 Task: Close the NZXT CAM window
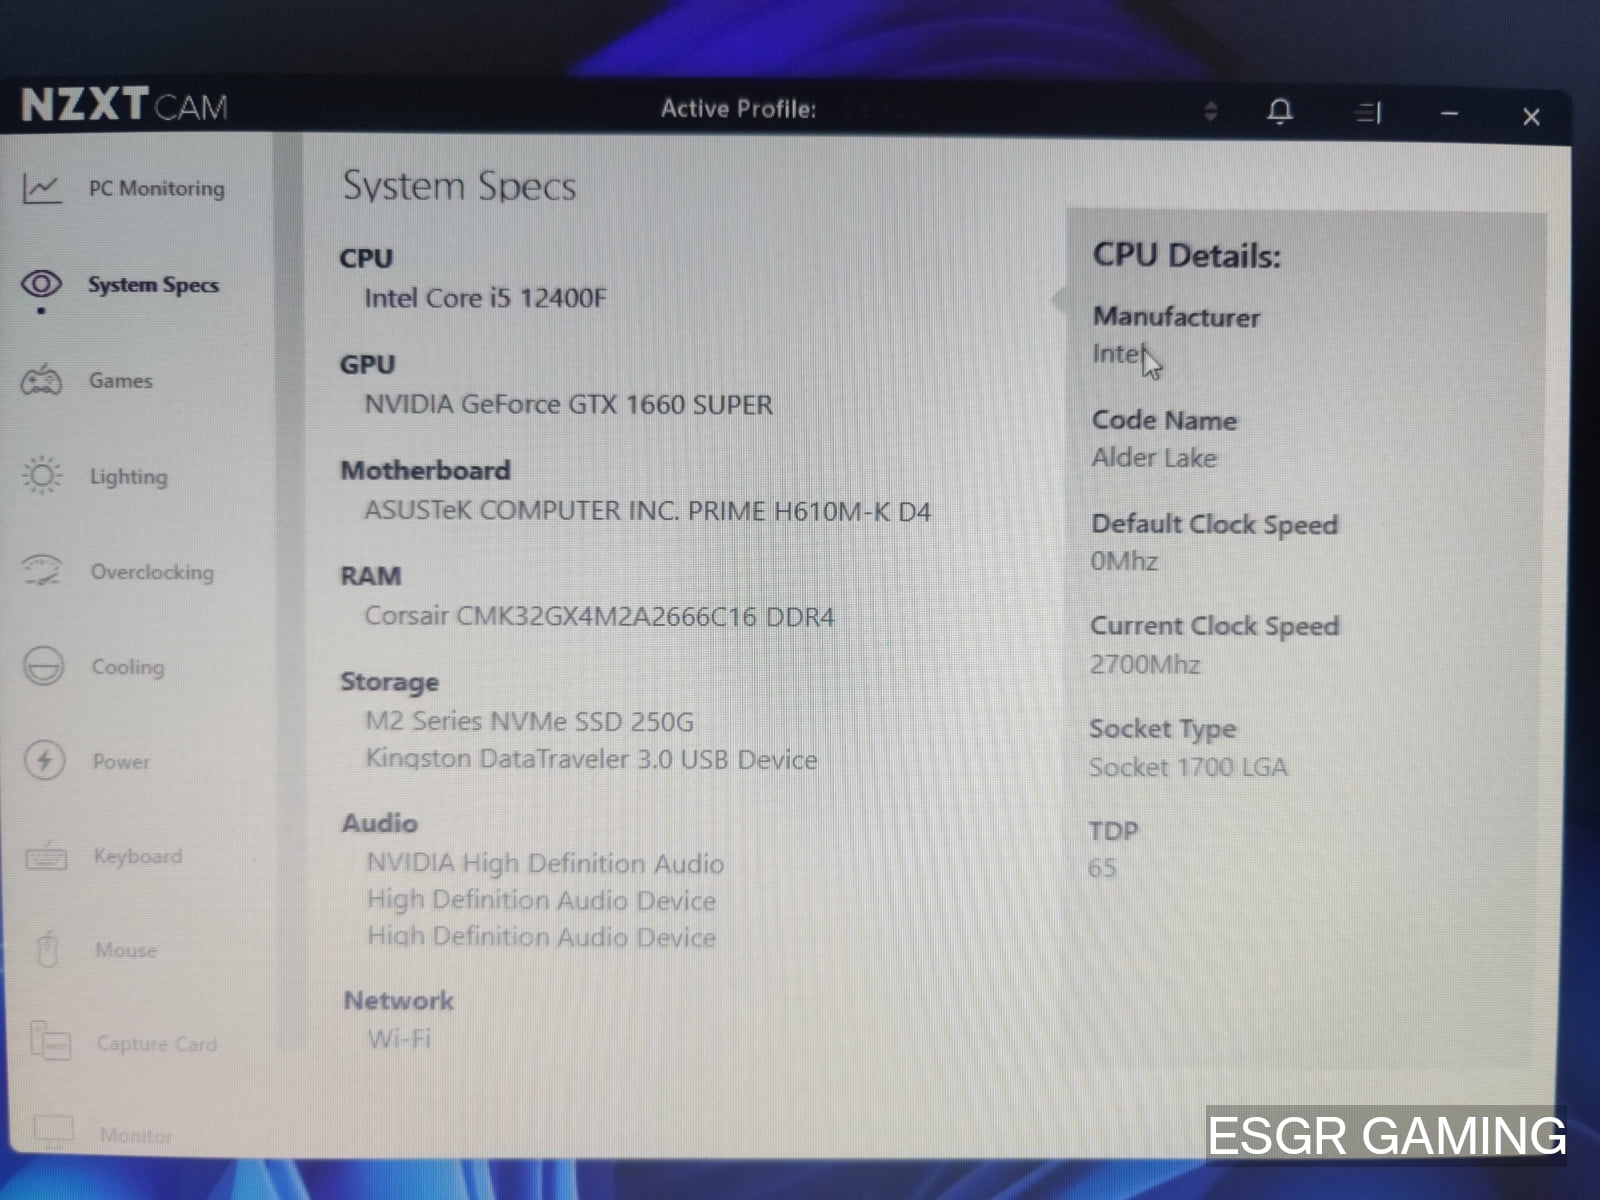pos(1531,117)
